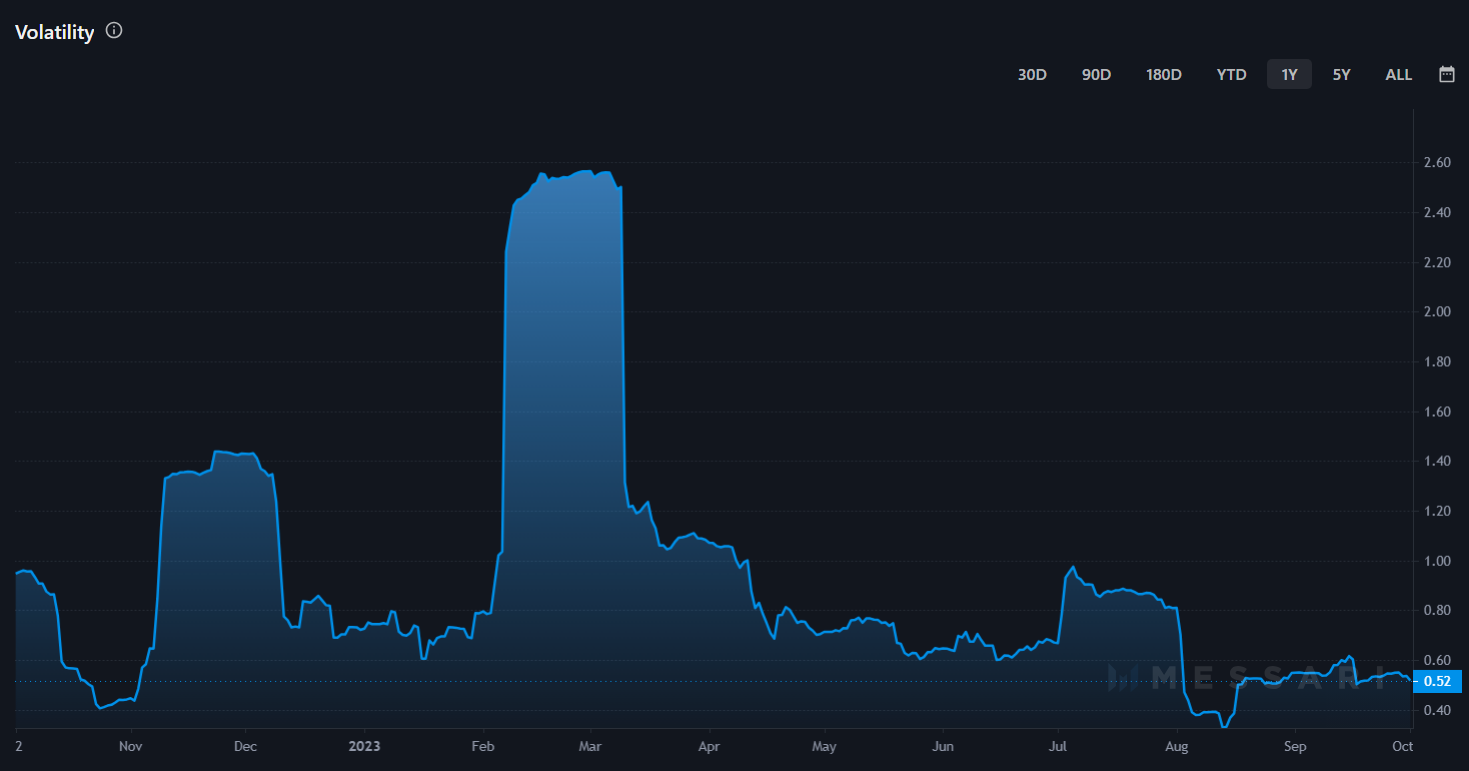Click the 1.60 y-axis label
Image resolution: width=1469 pixels, height=771 pixels.
(1437, 412)
